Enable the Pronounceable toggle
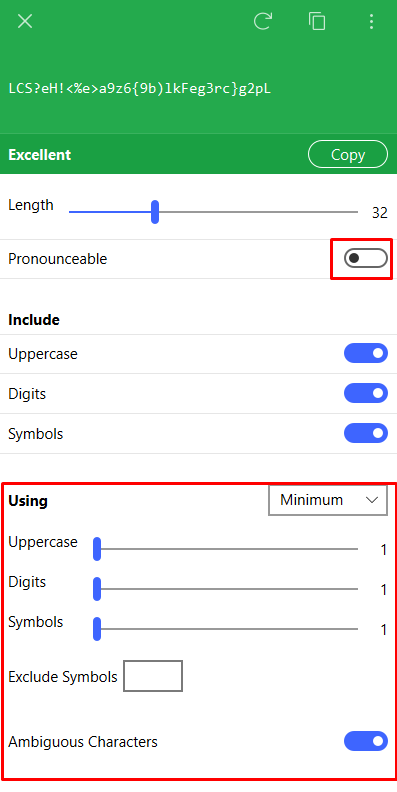The image size is (397, 792). pyautogui.click(x=366, y=259)
